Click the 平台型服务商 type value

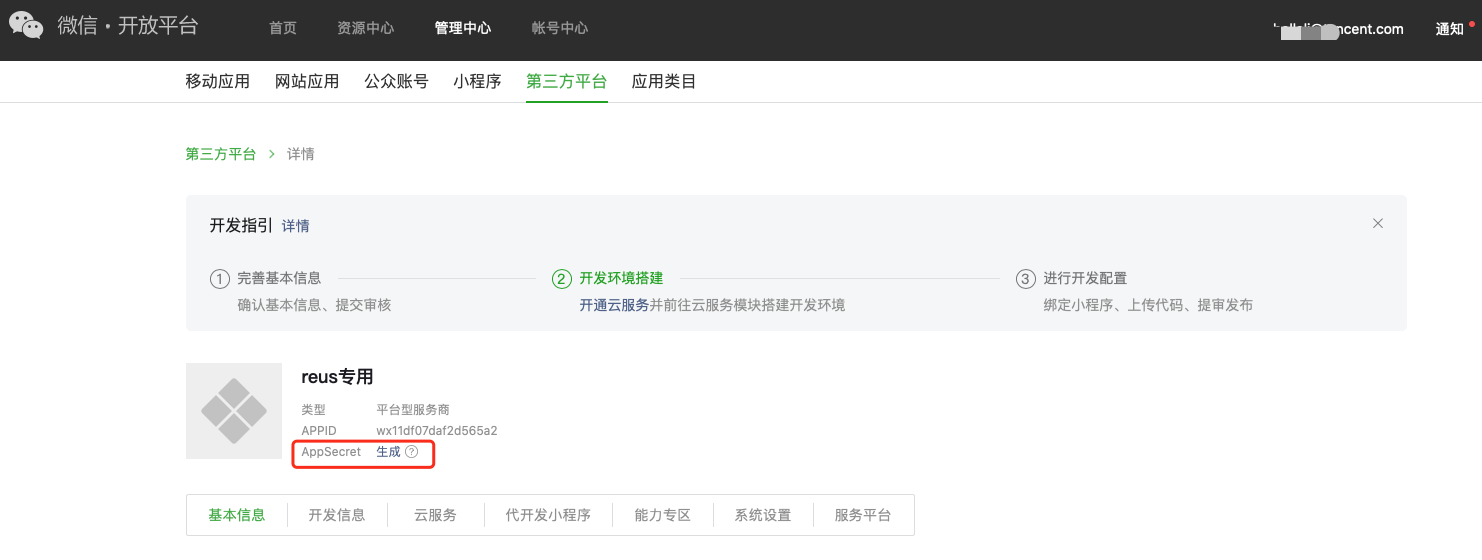(413, 410)
